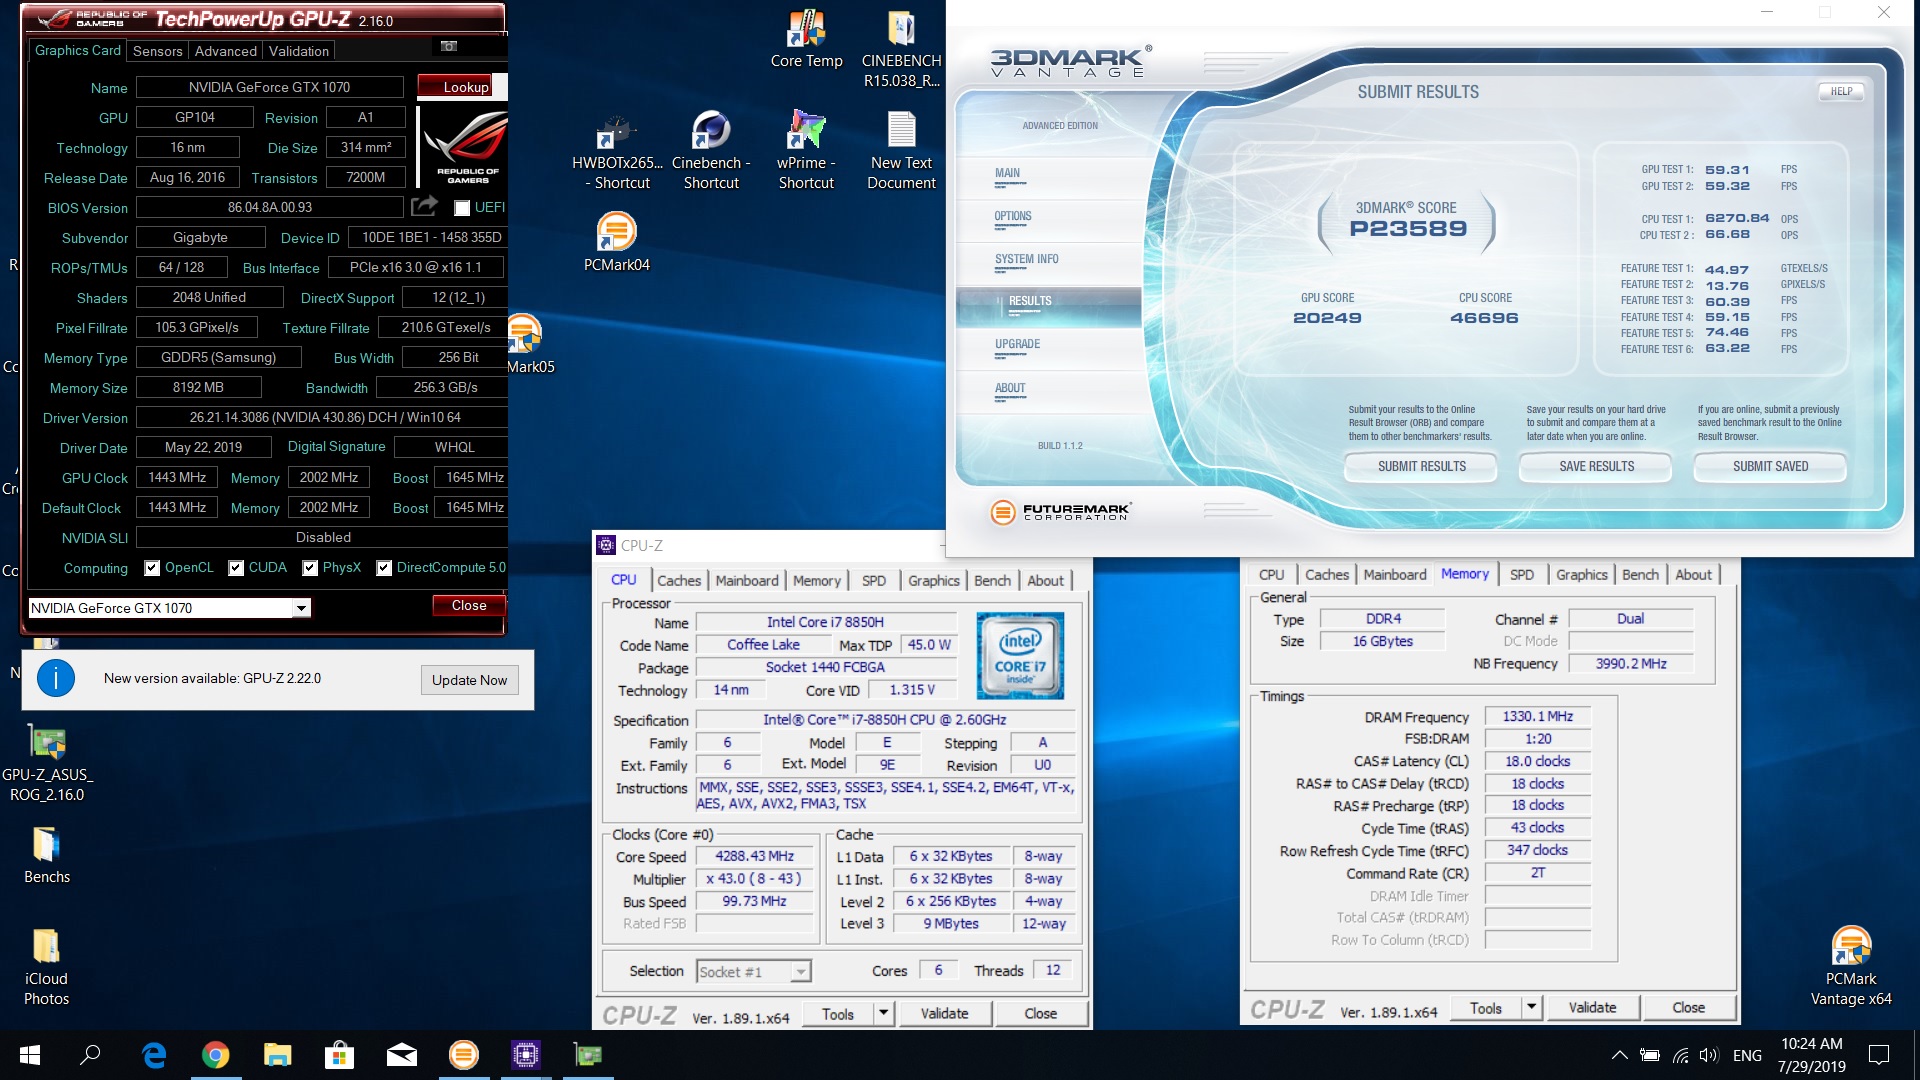Open SPD tab in right CPU-Z window
Image resolution: width=1920 pixels, height=1080 pixels.
coord(1521,574)
